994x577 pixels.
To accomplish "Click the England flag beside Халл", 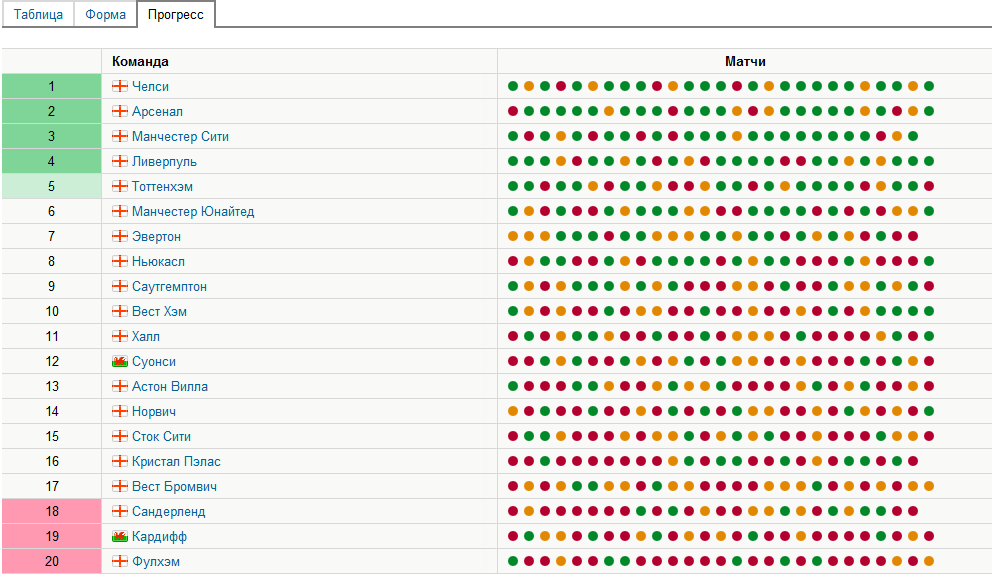I will pyautogui.click(x=120, y=336).
